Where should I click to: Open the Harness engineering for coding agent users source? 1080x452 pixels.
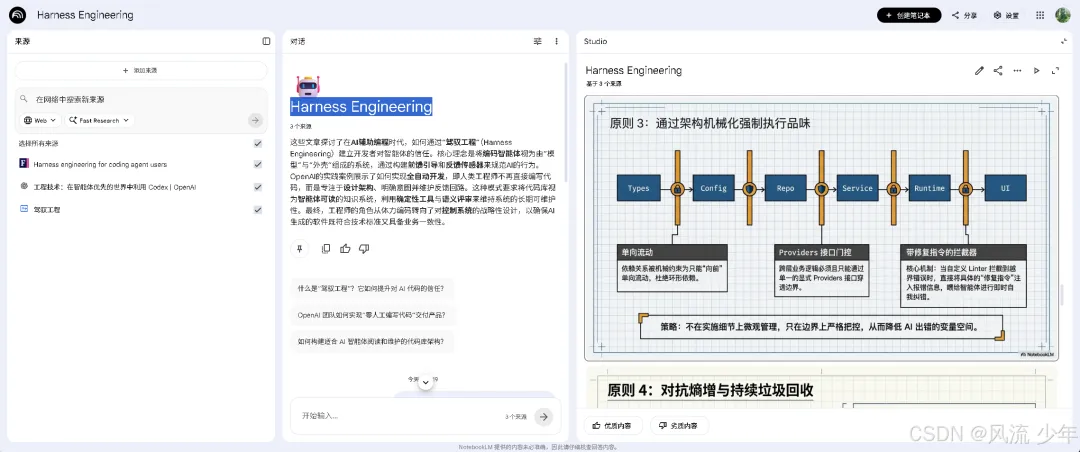coord(100,165)
